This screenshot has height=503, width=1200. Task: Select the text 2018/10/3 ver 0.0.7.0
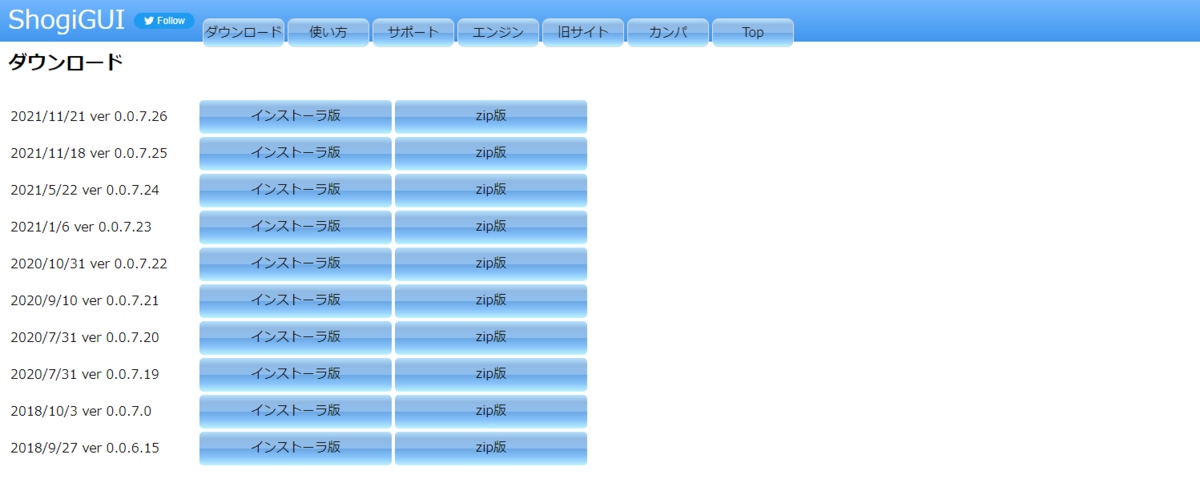click(81, 411)
